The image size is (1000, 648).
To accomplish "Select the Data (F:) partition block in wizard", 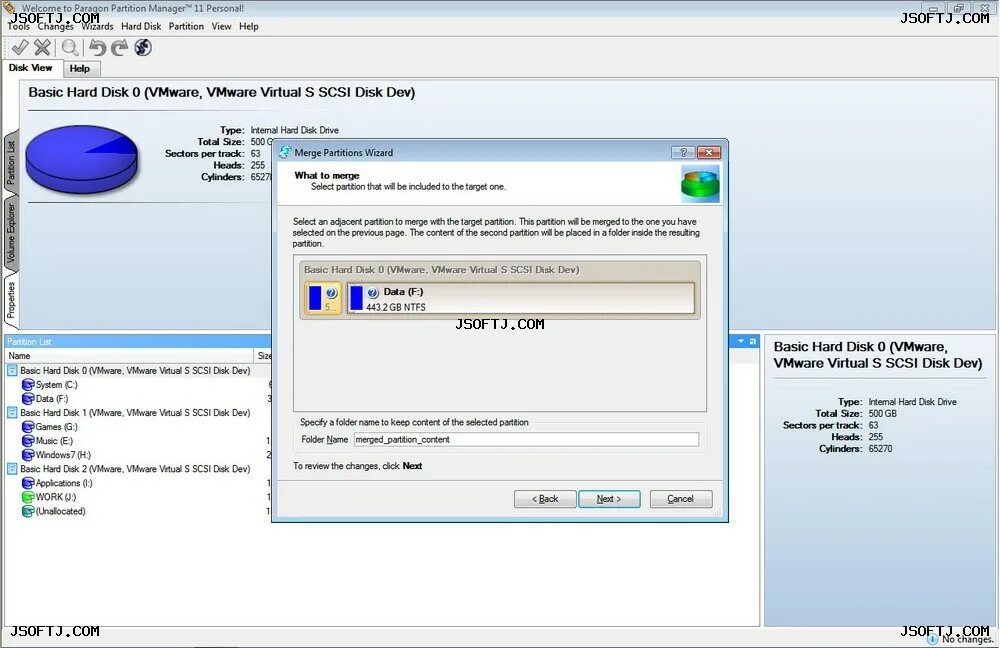I will click(x=520, y=298).
